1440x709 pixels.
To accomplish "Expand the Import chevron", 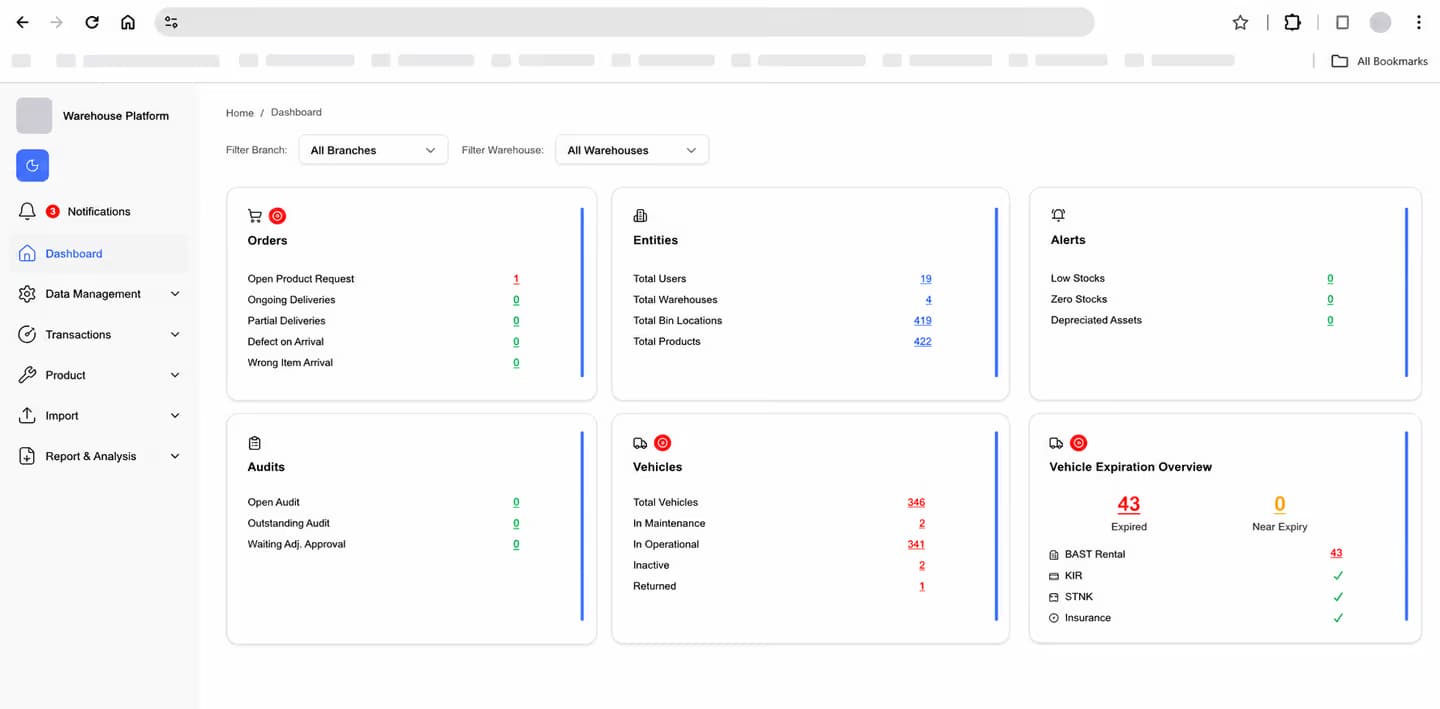I will pyautogui.click(x=175, y=415).
